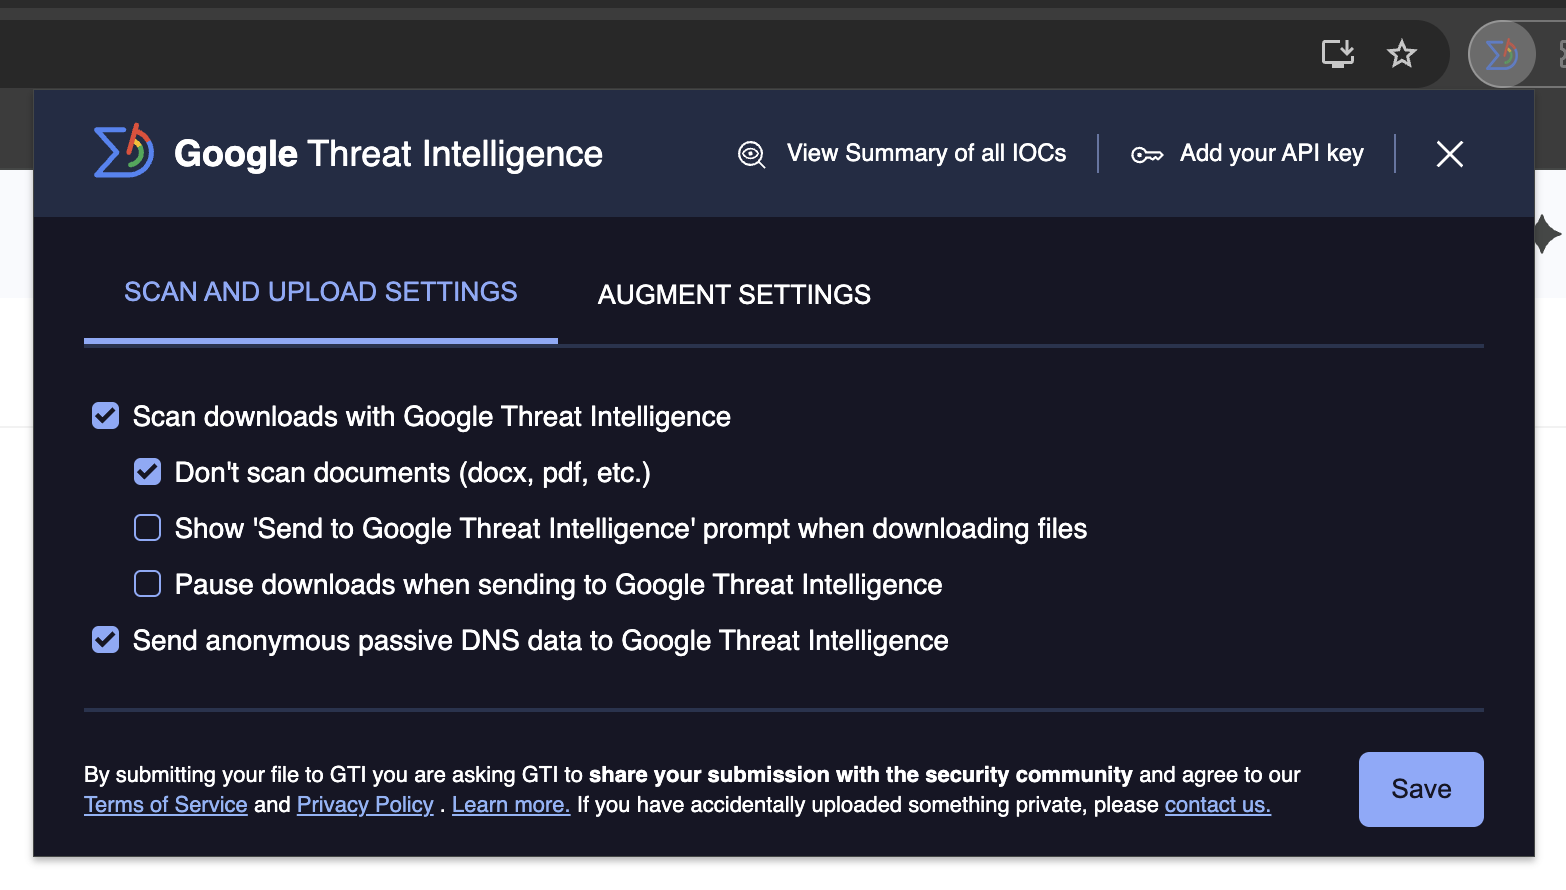Open the Terms of Service link

click(166, 805)
